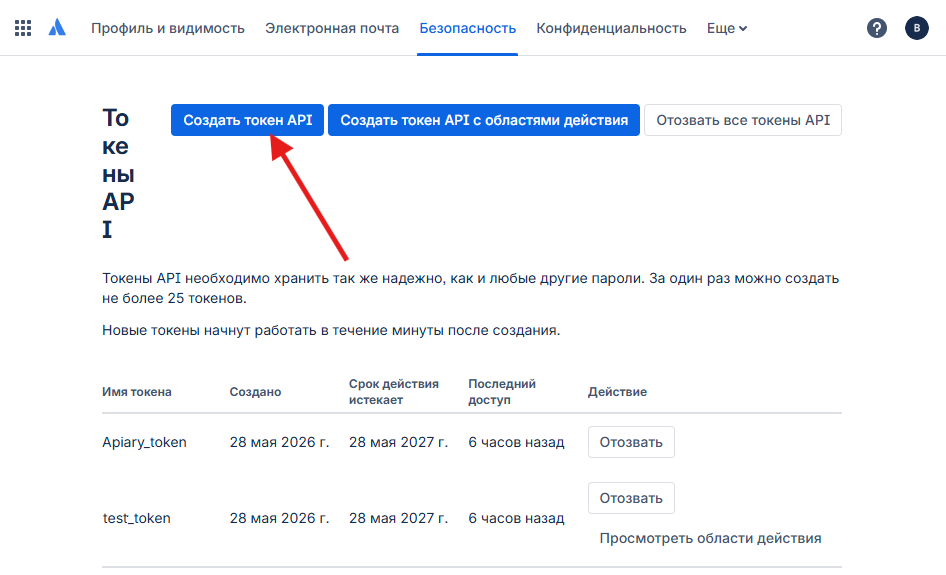
Task: Switch to Электронная почта tab
Action: pos(332,28)
